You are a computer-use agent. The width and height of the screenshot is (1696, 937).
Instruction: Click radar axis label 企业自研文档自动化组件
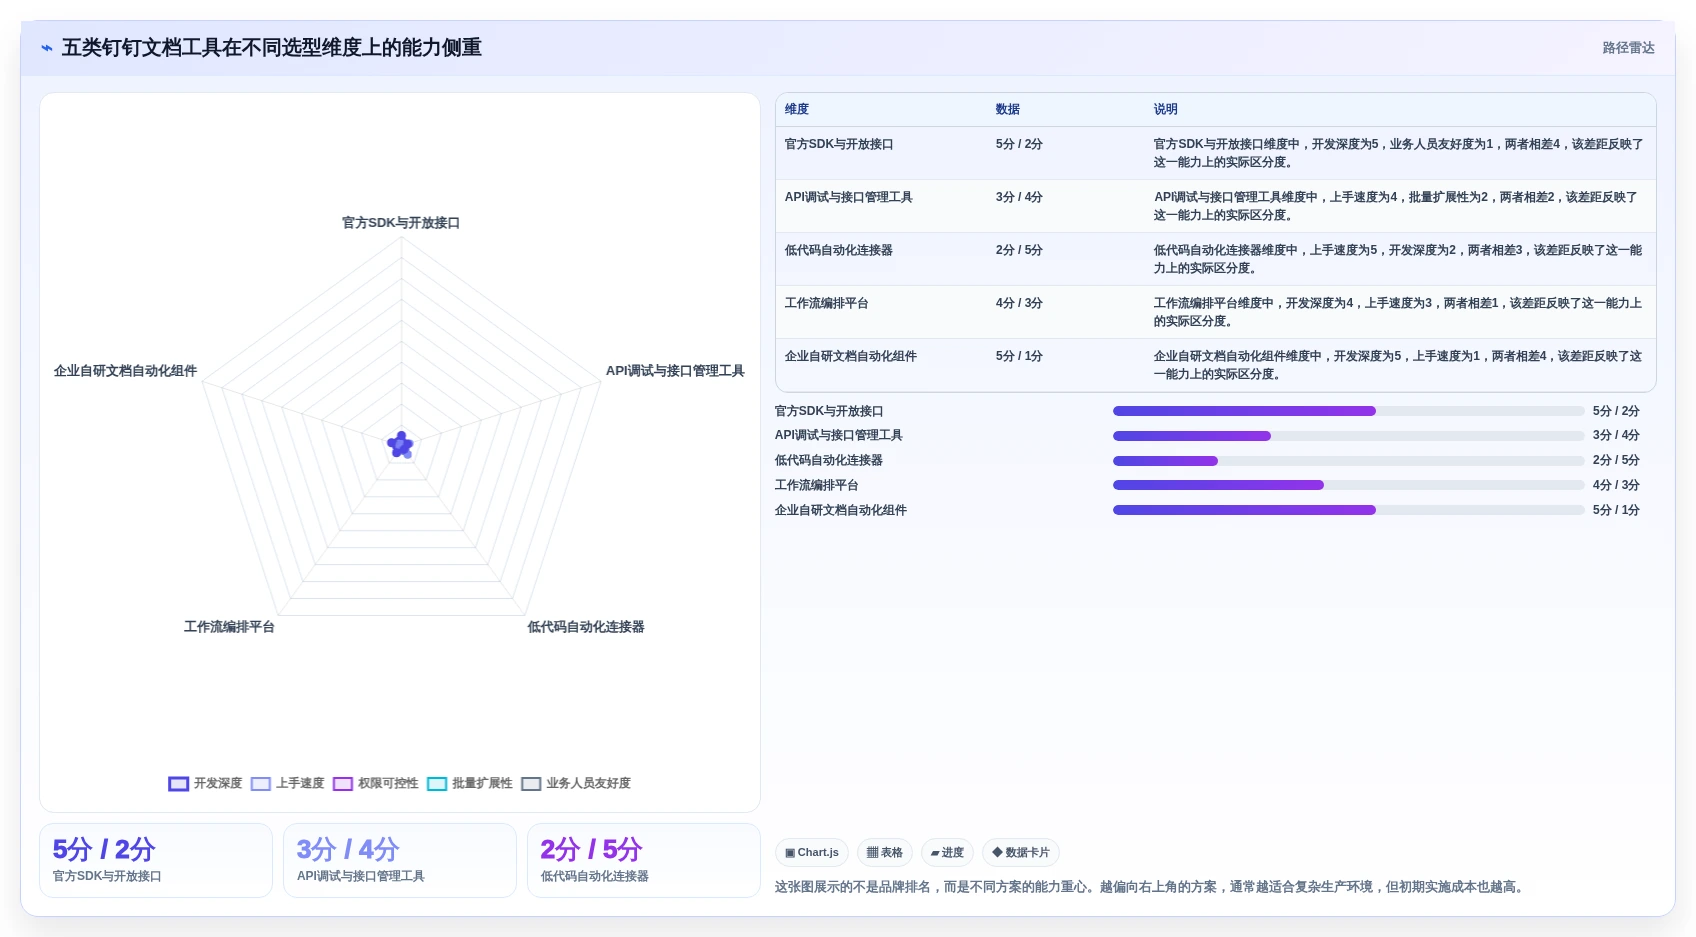click(125, 371)
